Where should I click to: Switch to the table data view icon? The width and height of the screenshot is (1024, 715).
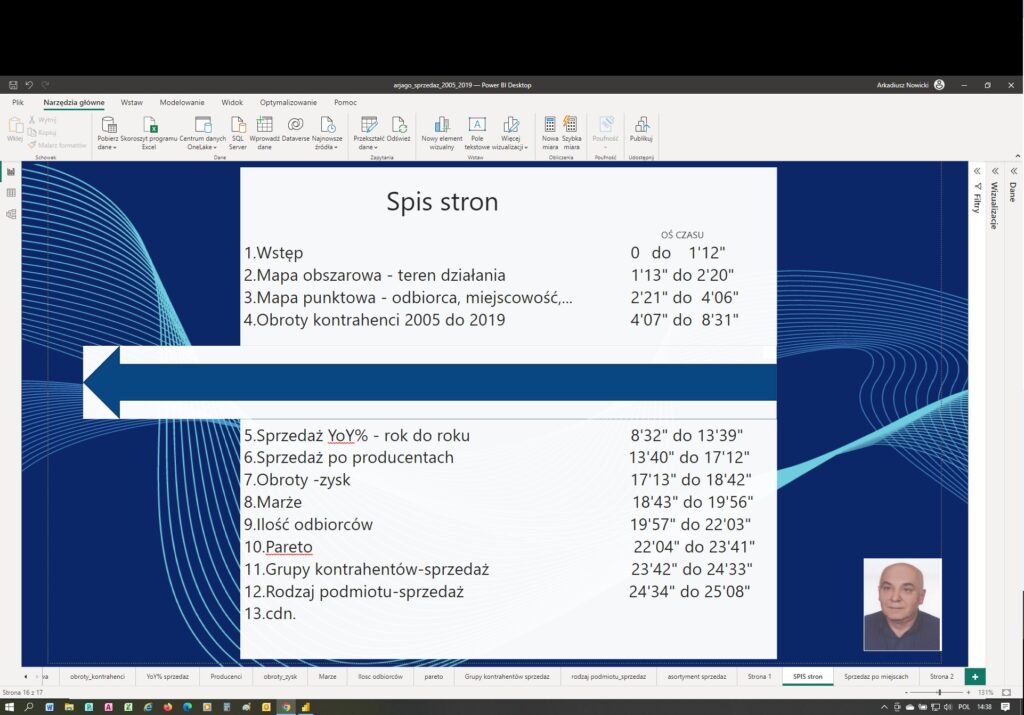tap(11, 192)
